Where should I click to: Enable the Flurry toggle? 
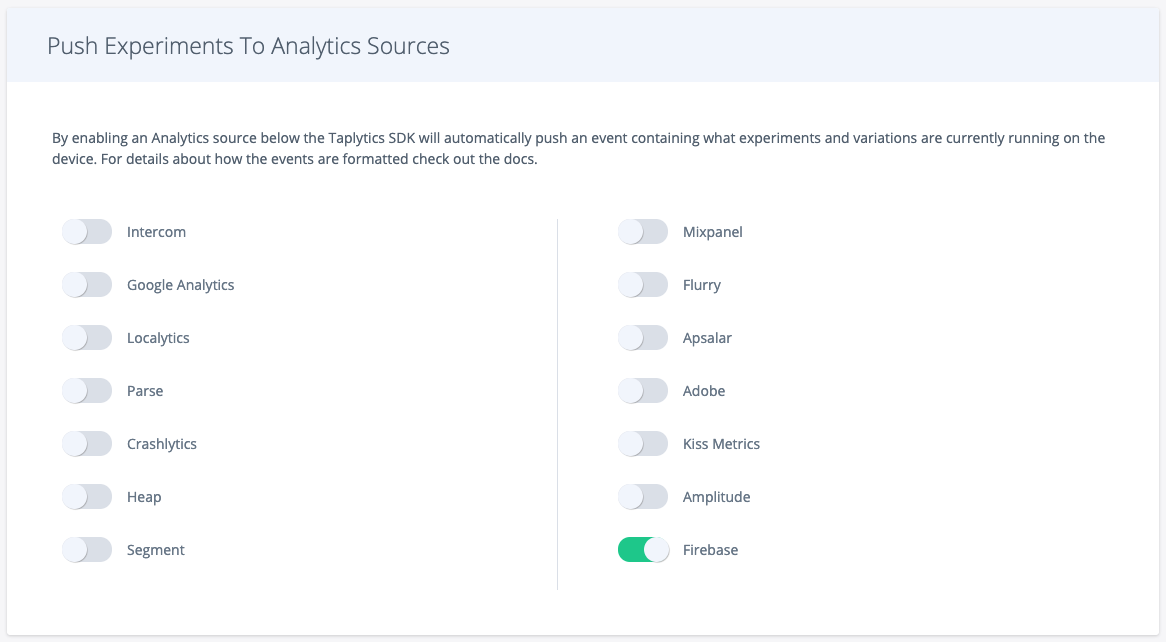643,284
